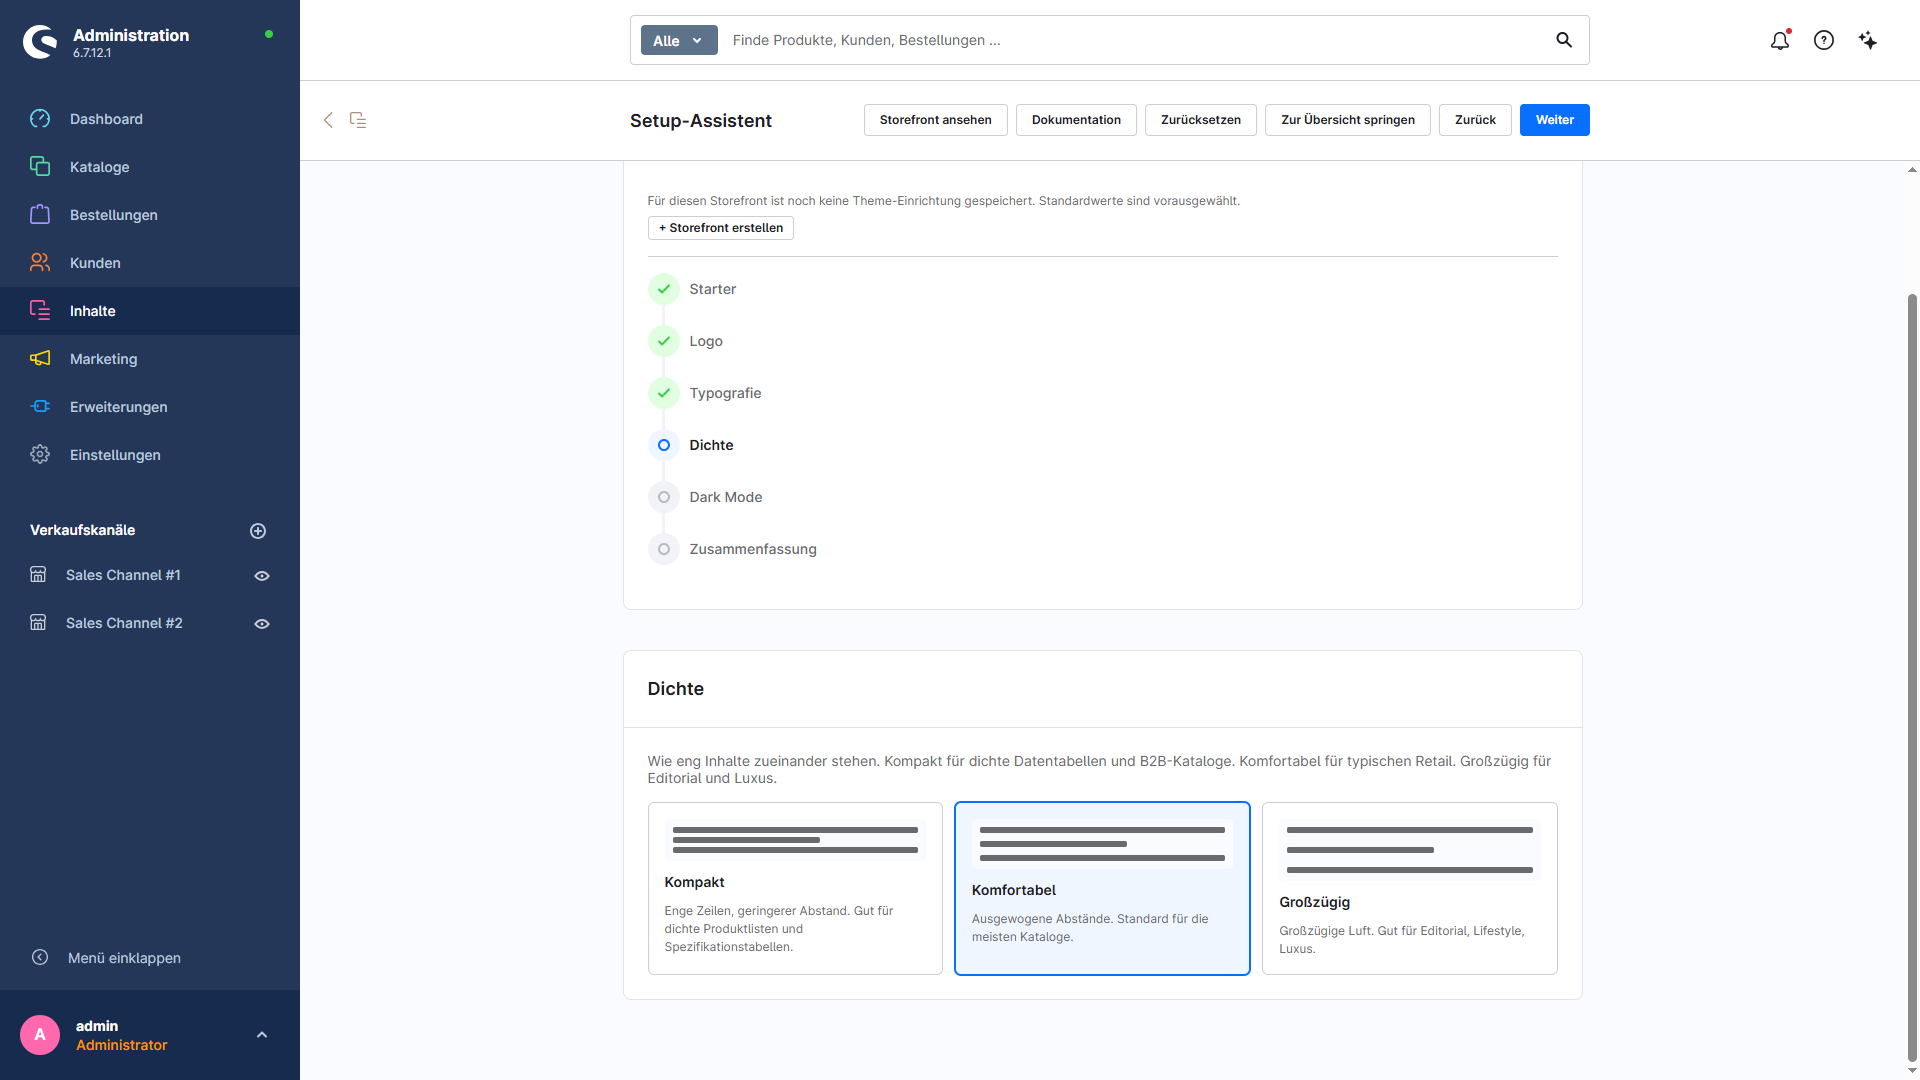The height and width of the screenshot is (1080, 1920).
Task: Click Zur Übersicht springen button
Action: 1348,120
